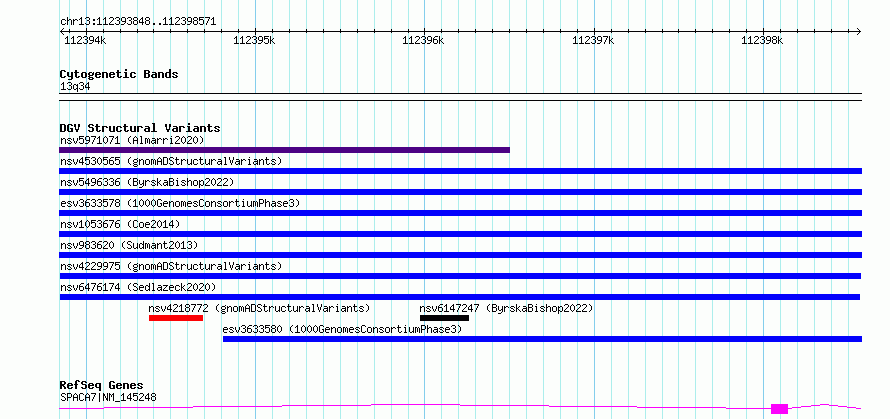
Task: Click blue bar under esv3633578
Action: 460,213
